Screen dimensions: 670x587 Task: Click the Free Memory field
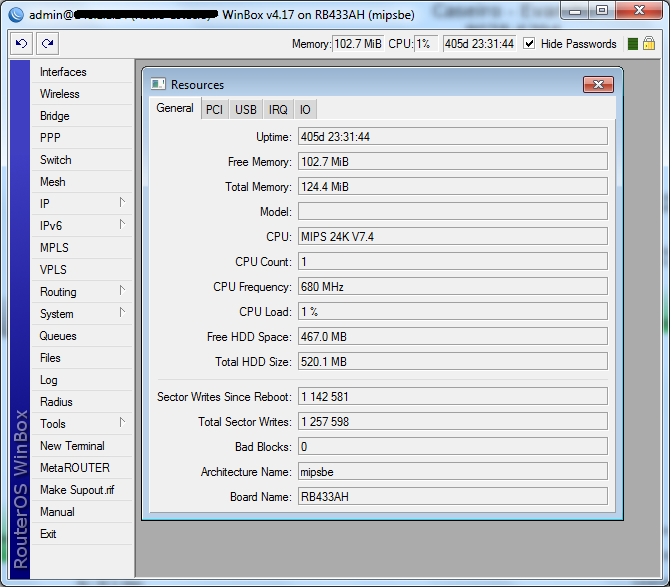[453, 161]
